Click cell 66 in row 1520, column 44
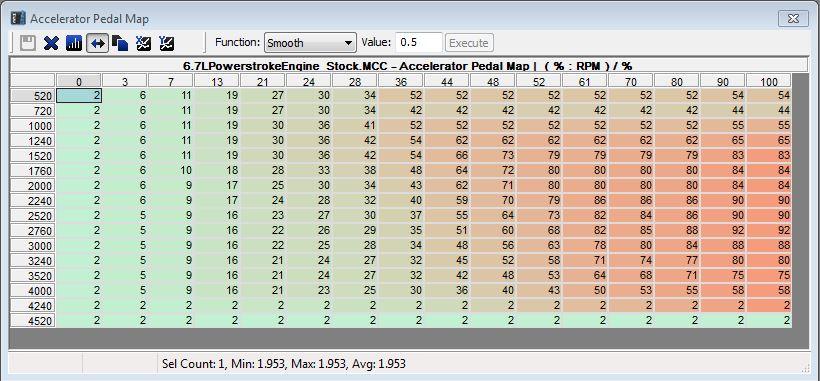The width and height of the screenshot is (820, 381). 447,156
